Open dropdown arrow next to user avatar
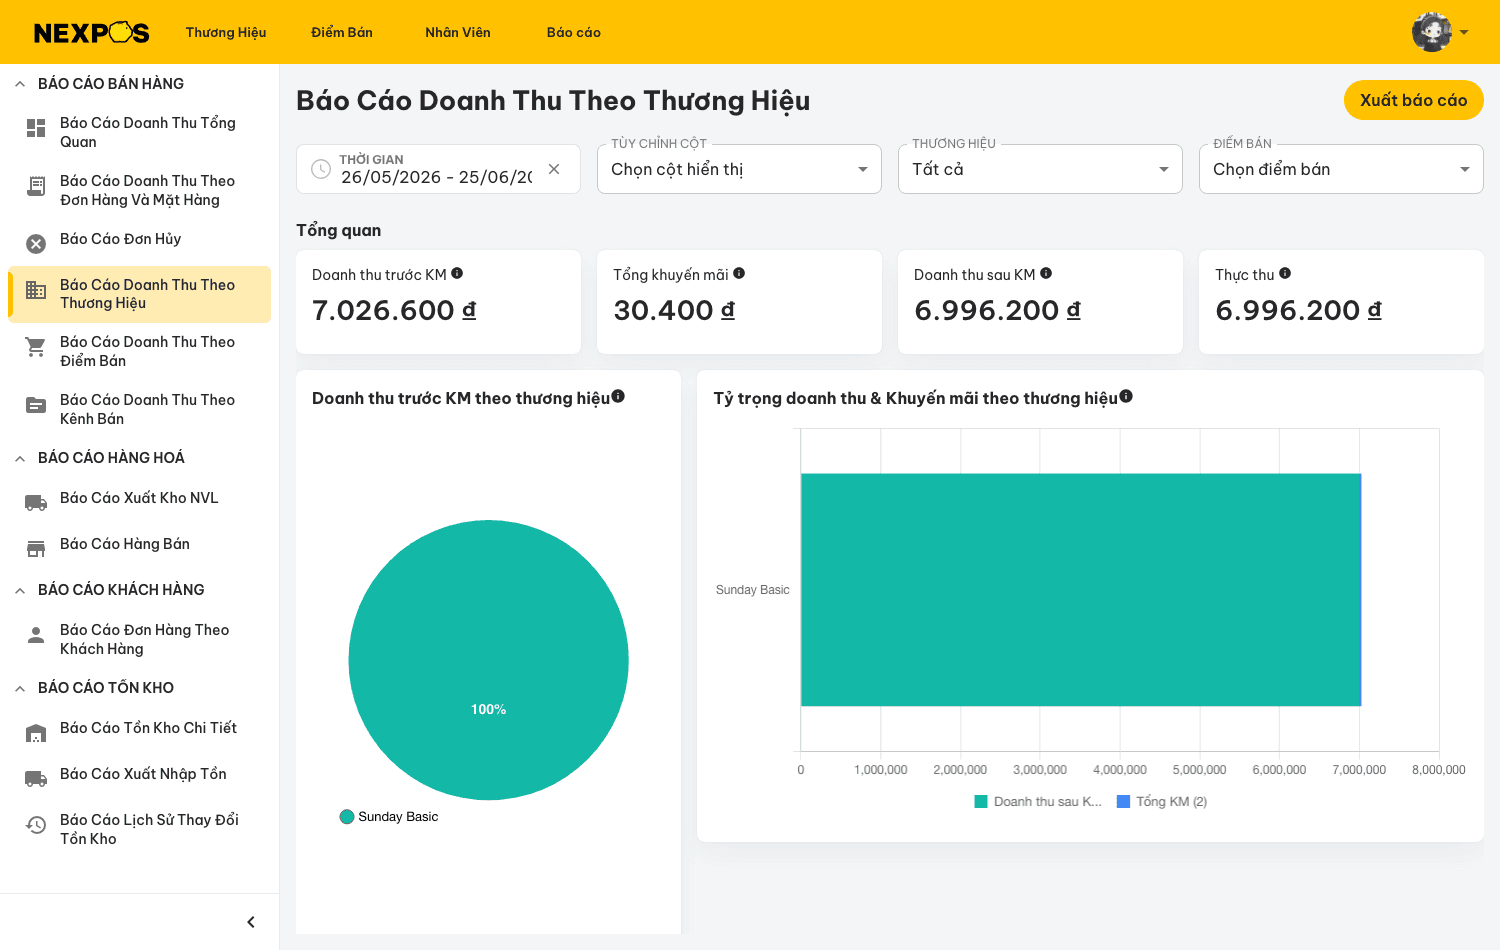 tap(1464, 32)
